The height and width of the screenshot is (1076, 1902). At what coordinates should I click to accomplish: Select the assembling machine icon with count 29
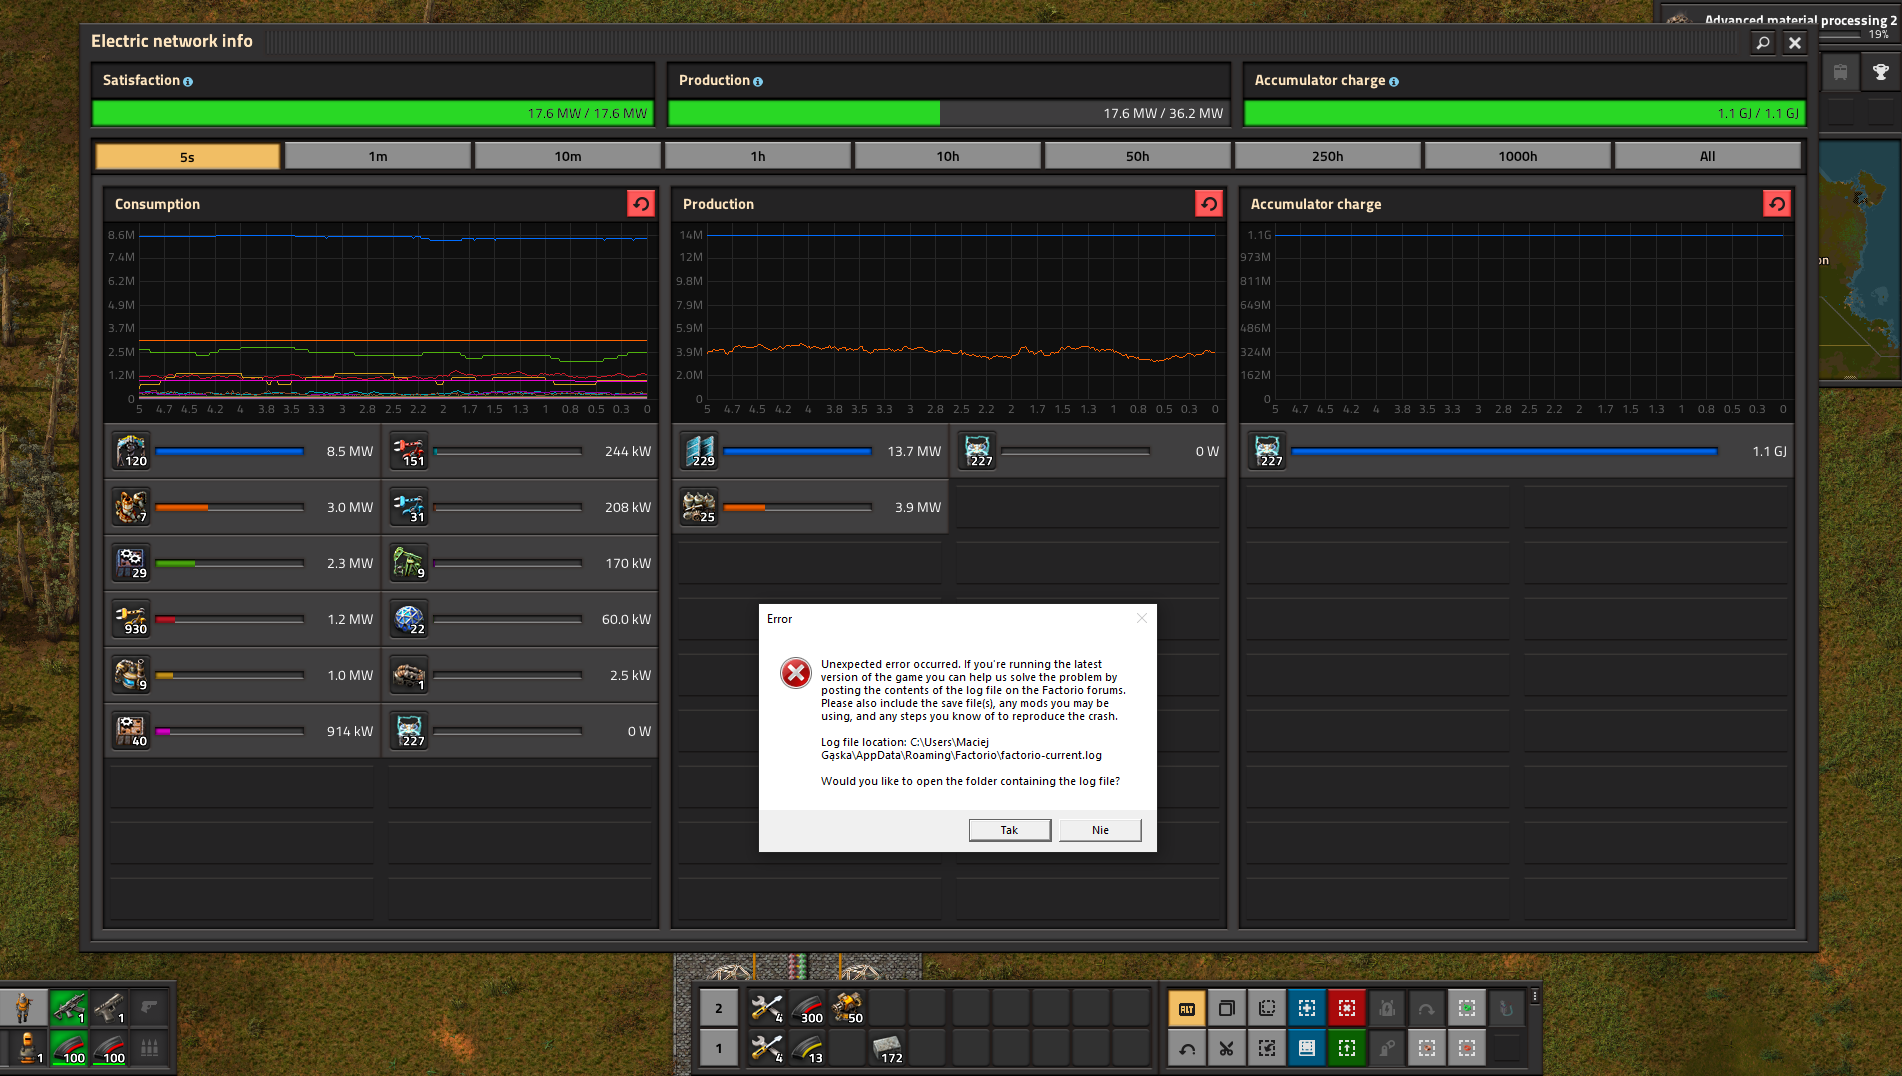click(131, 563)
